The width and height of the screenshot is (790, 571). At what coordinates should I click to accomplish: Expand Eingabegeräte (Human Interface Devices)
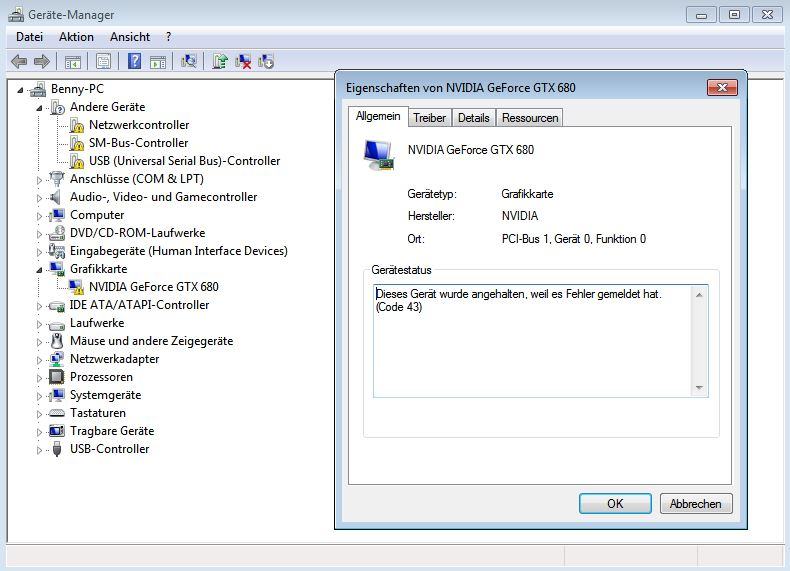click(39, 251)
